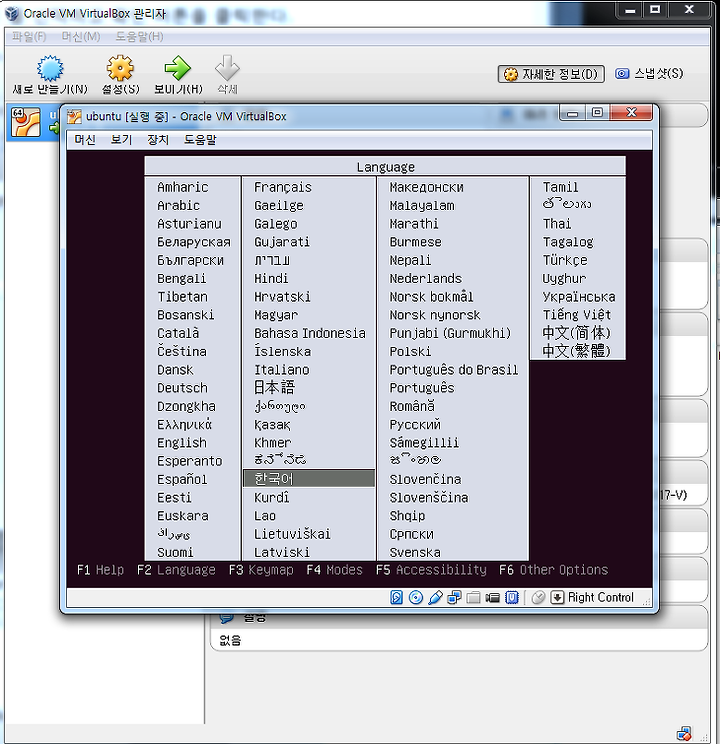Image resolution: width=720 pixels, height=744 pixels.
Task: Click F3 Keymap boot option
Action: pyautogui.click(x=261, y=570)
